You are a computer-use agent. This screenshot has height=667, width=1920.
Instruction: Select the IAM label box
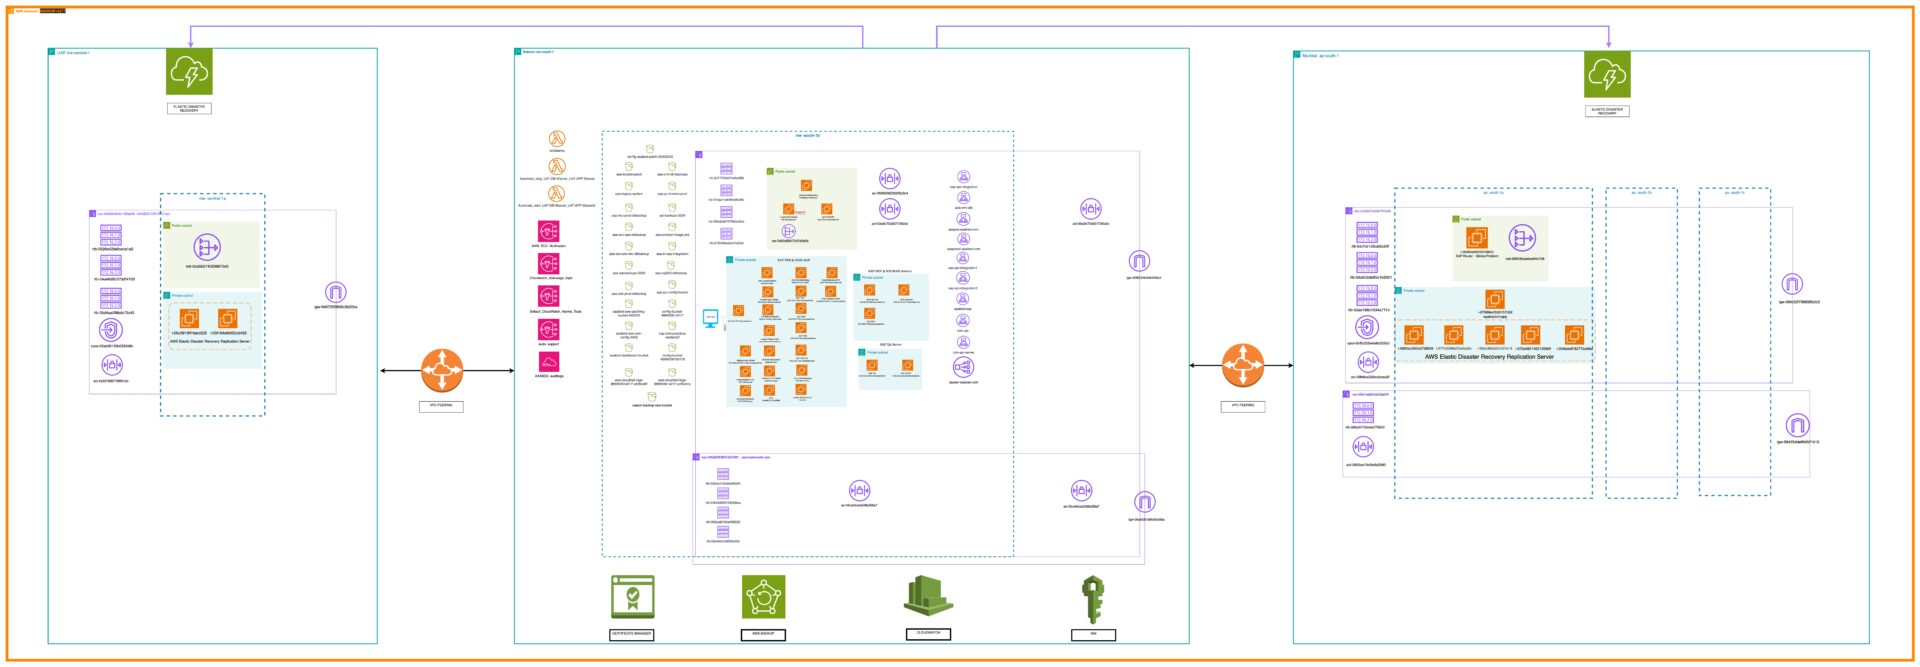[x=1093, y=634]
